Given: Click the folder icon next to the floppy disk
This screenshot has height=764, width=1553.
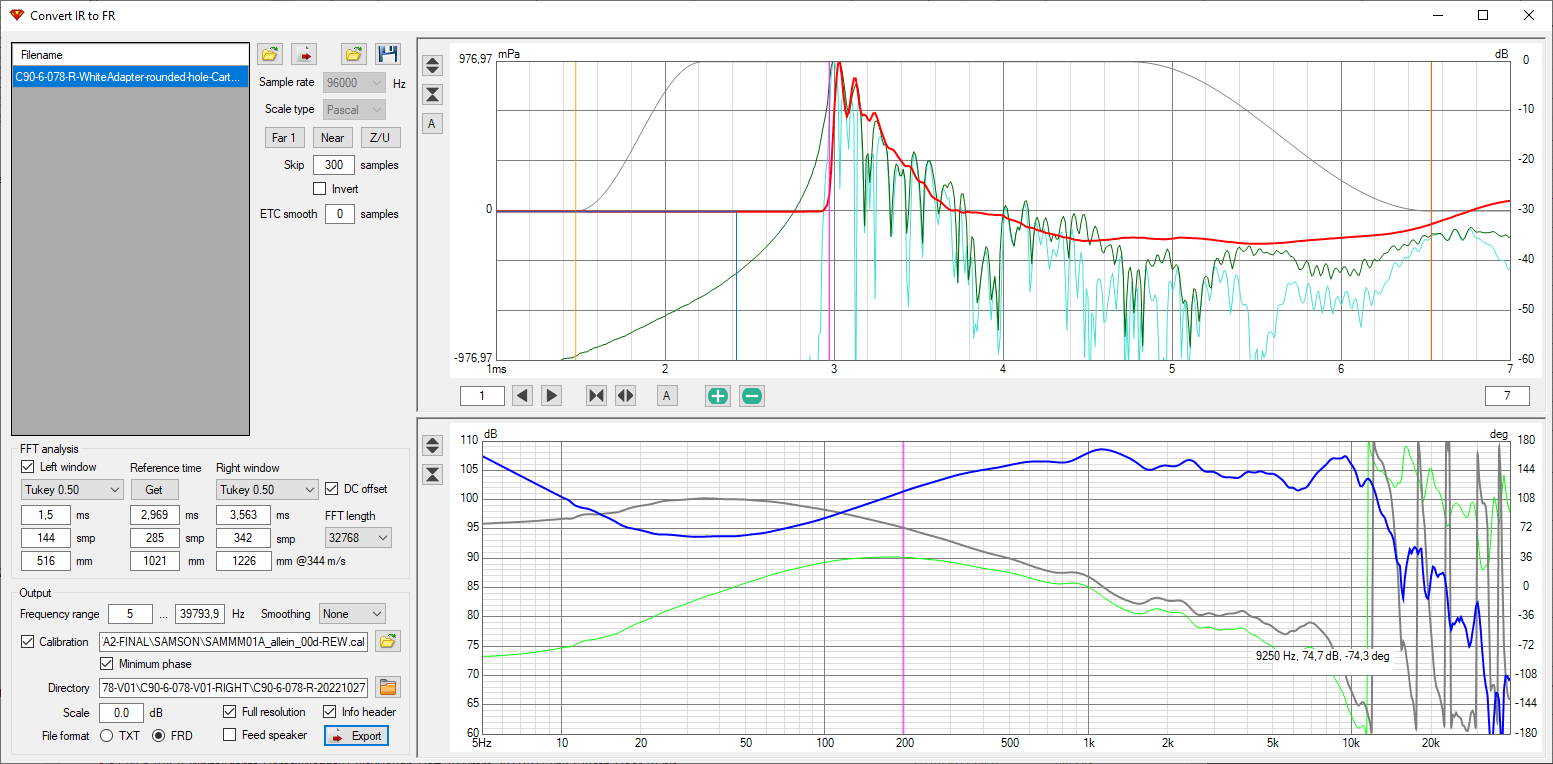Looking at the screenshot, I should click(353, 54).
